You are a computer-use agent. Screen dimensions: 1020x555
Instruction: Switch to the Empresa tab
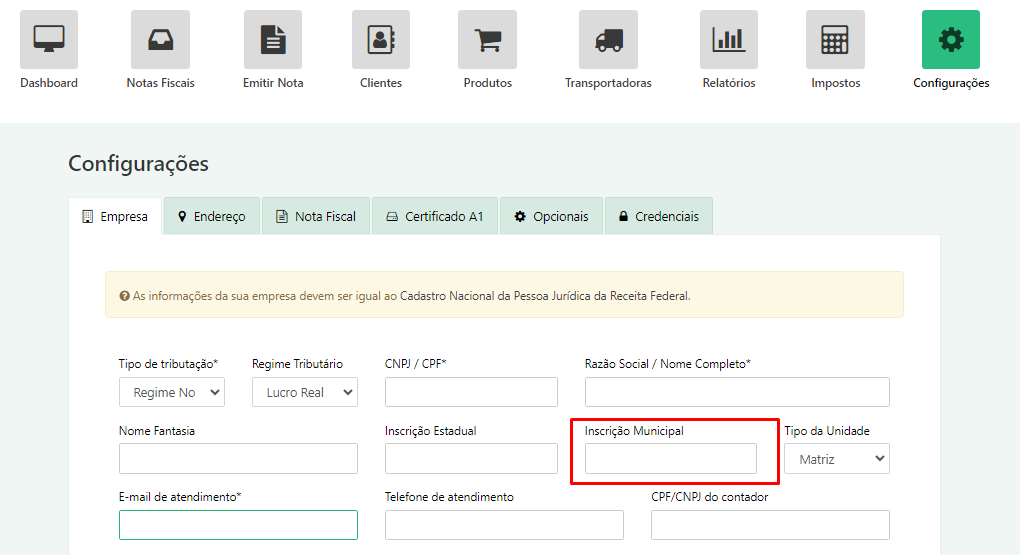click(x=115, y=217)
